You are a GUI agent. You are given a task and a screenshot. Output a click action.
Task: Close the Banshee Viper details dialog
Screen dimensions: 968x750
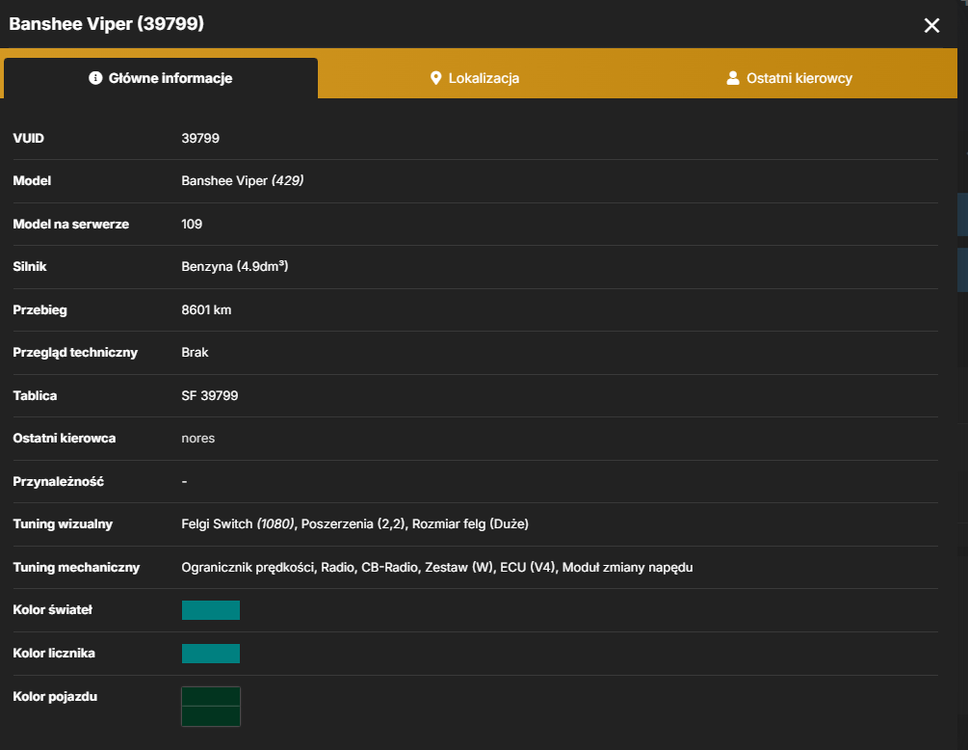pyautogui.click(x=931, y=25)
